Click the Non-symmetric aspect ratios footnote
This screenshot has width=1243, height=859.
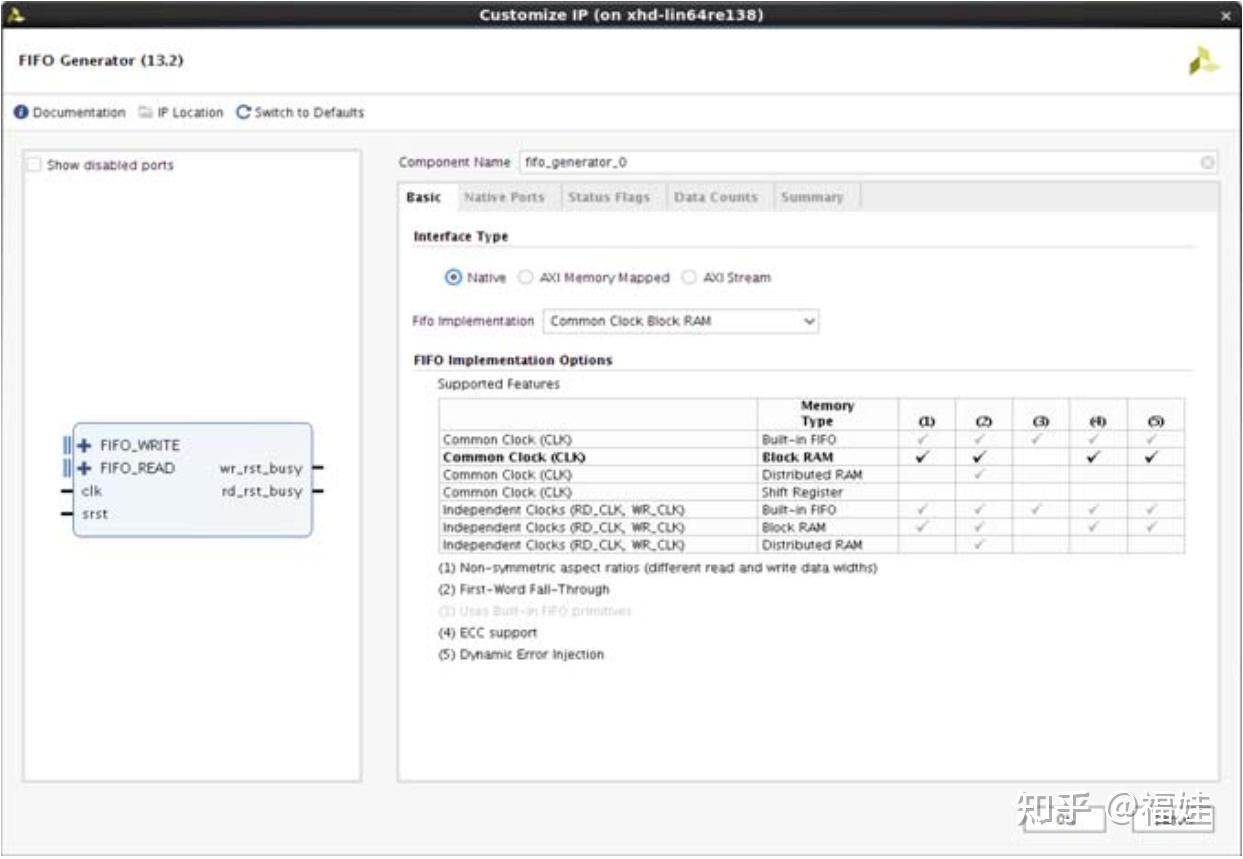click(657, 568)
